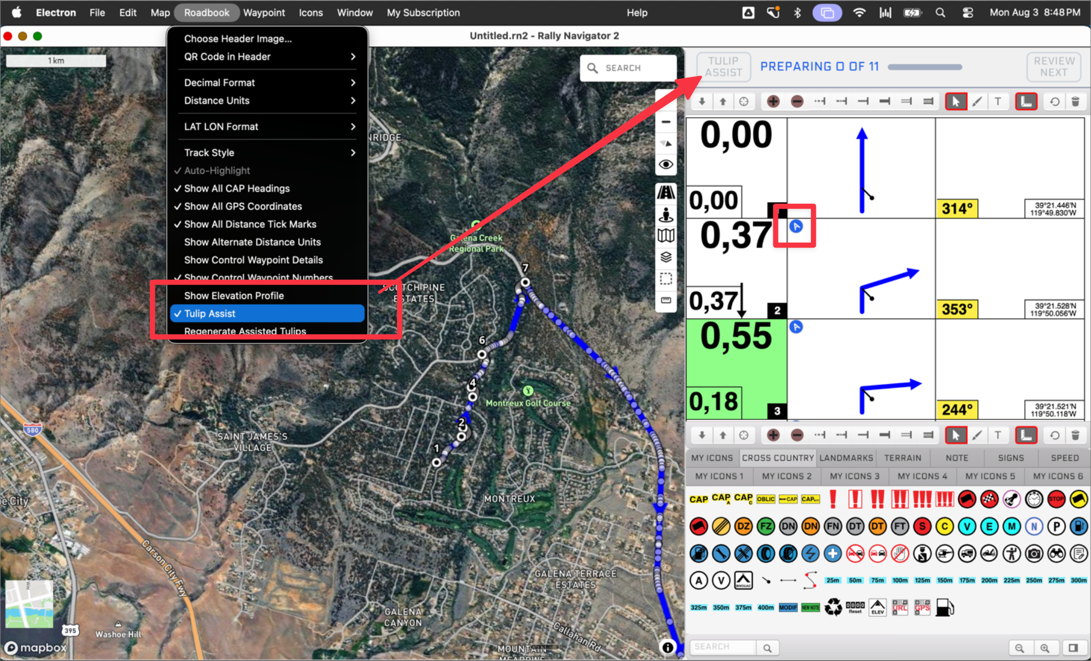Click the icon palette SEARCH field at bottom
Image resolution: width=1091 pixels, height=661 pixels.
(x=724, y=647)
